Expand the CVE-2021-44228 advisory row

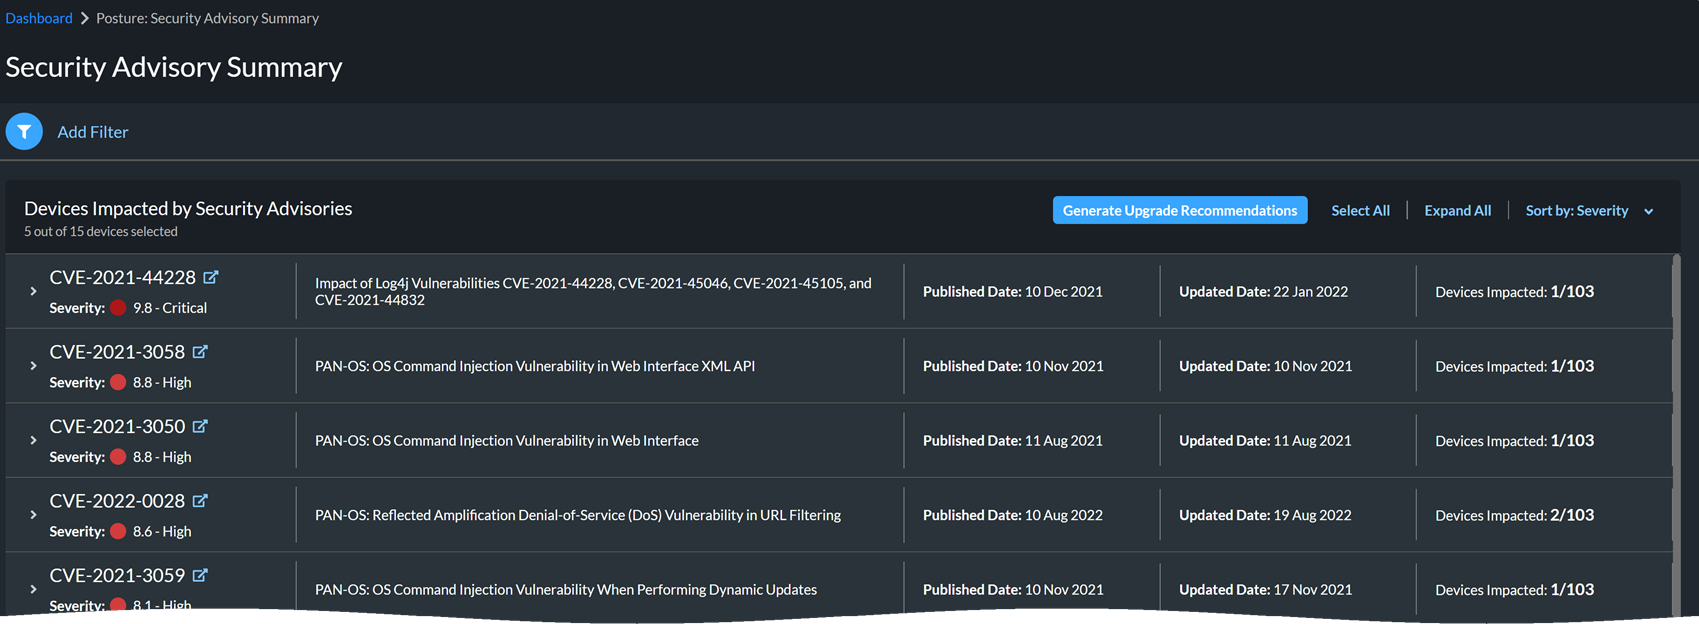[33, 292]
